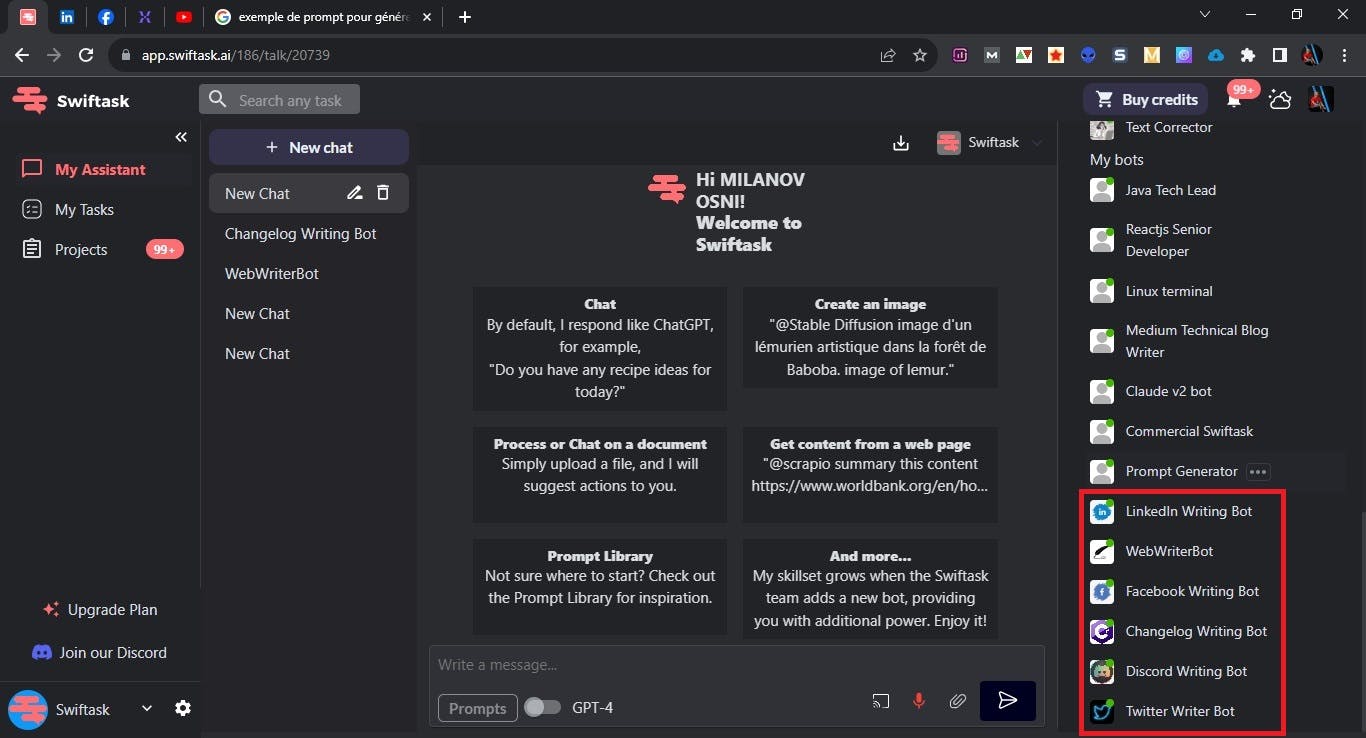Click the blue alien extension icon
This screenshot has height=738, width=1366.
(1087, 55)
